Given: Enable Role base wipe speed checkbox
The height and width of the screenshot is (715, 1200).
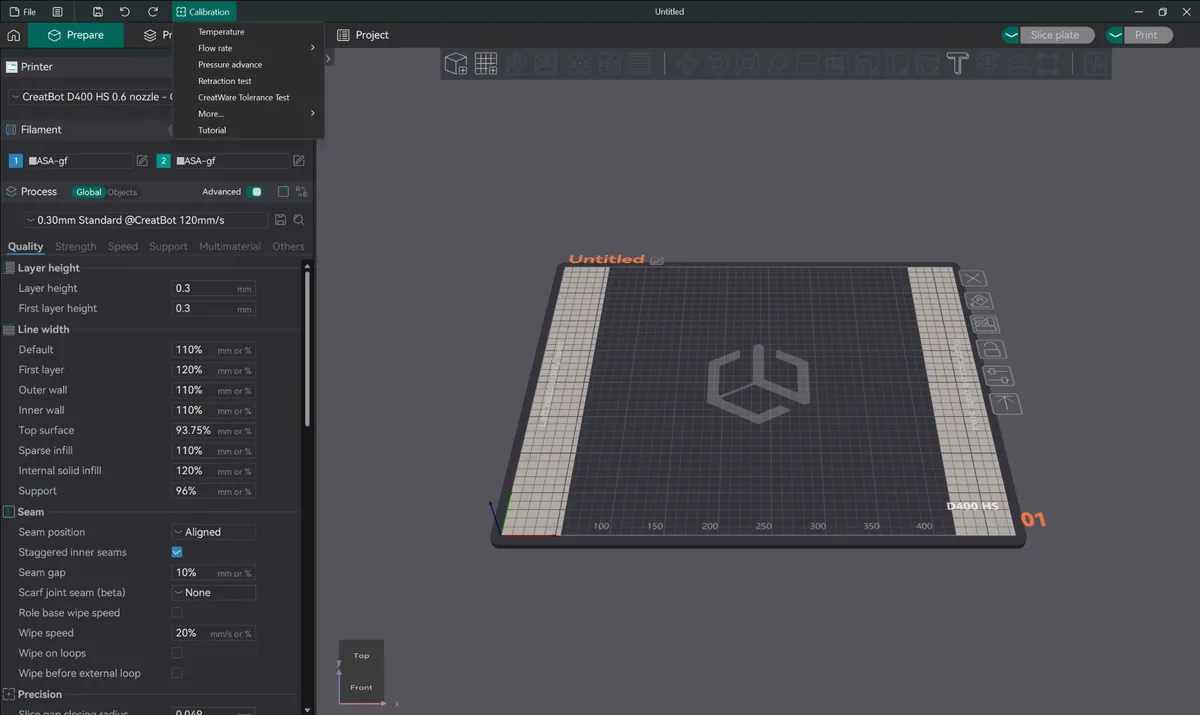Looking at the screenshot, I should 177,613.
